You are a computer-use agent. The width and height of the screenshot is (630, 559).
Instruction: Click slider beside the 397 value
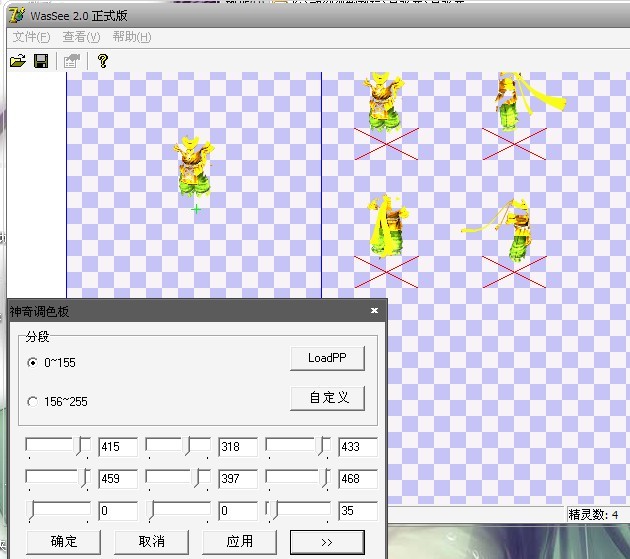[x=178, y=479]
